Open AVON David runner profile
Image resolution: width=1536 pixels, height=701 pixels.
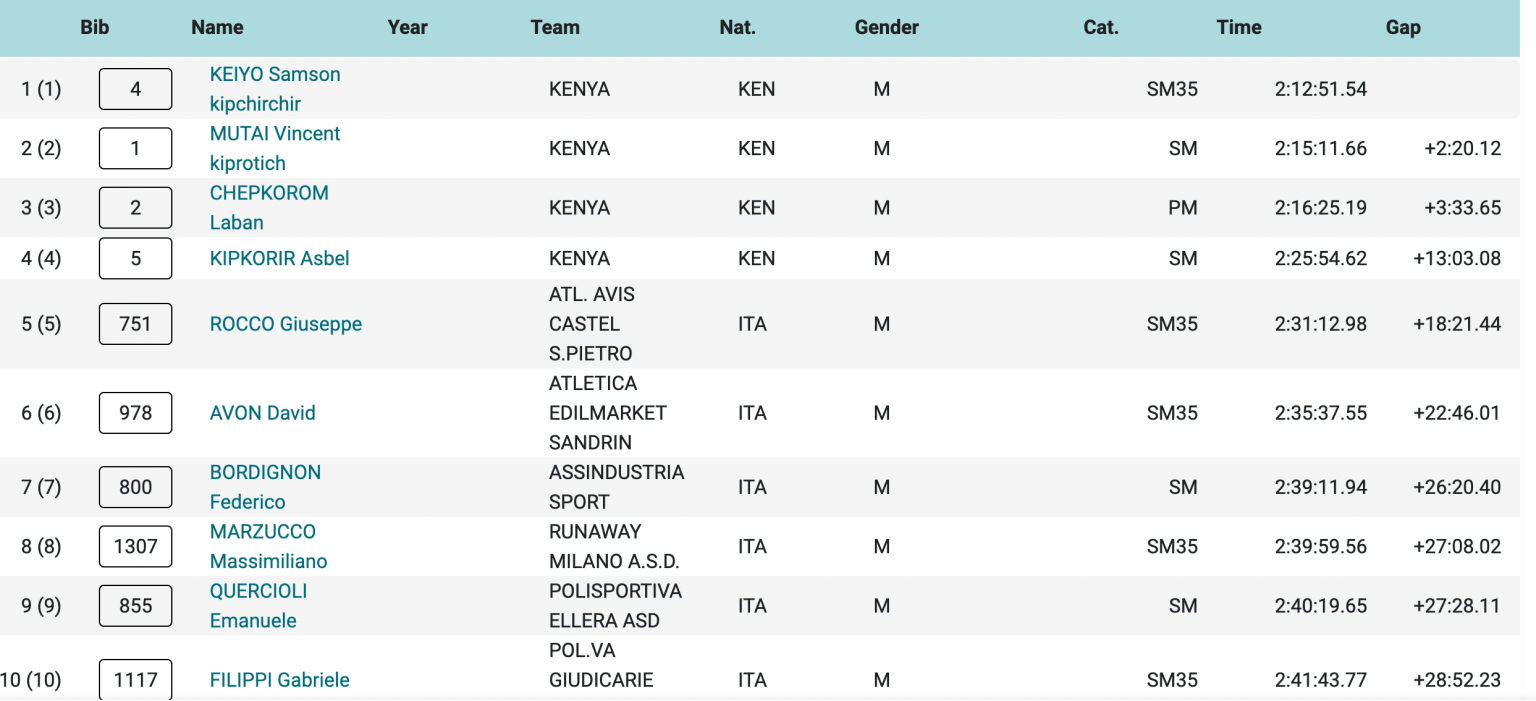pyautogui.click(x=262, y=413)
